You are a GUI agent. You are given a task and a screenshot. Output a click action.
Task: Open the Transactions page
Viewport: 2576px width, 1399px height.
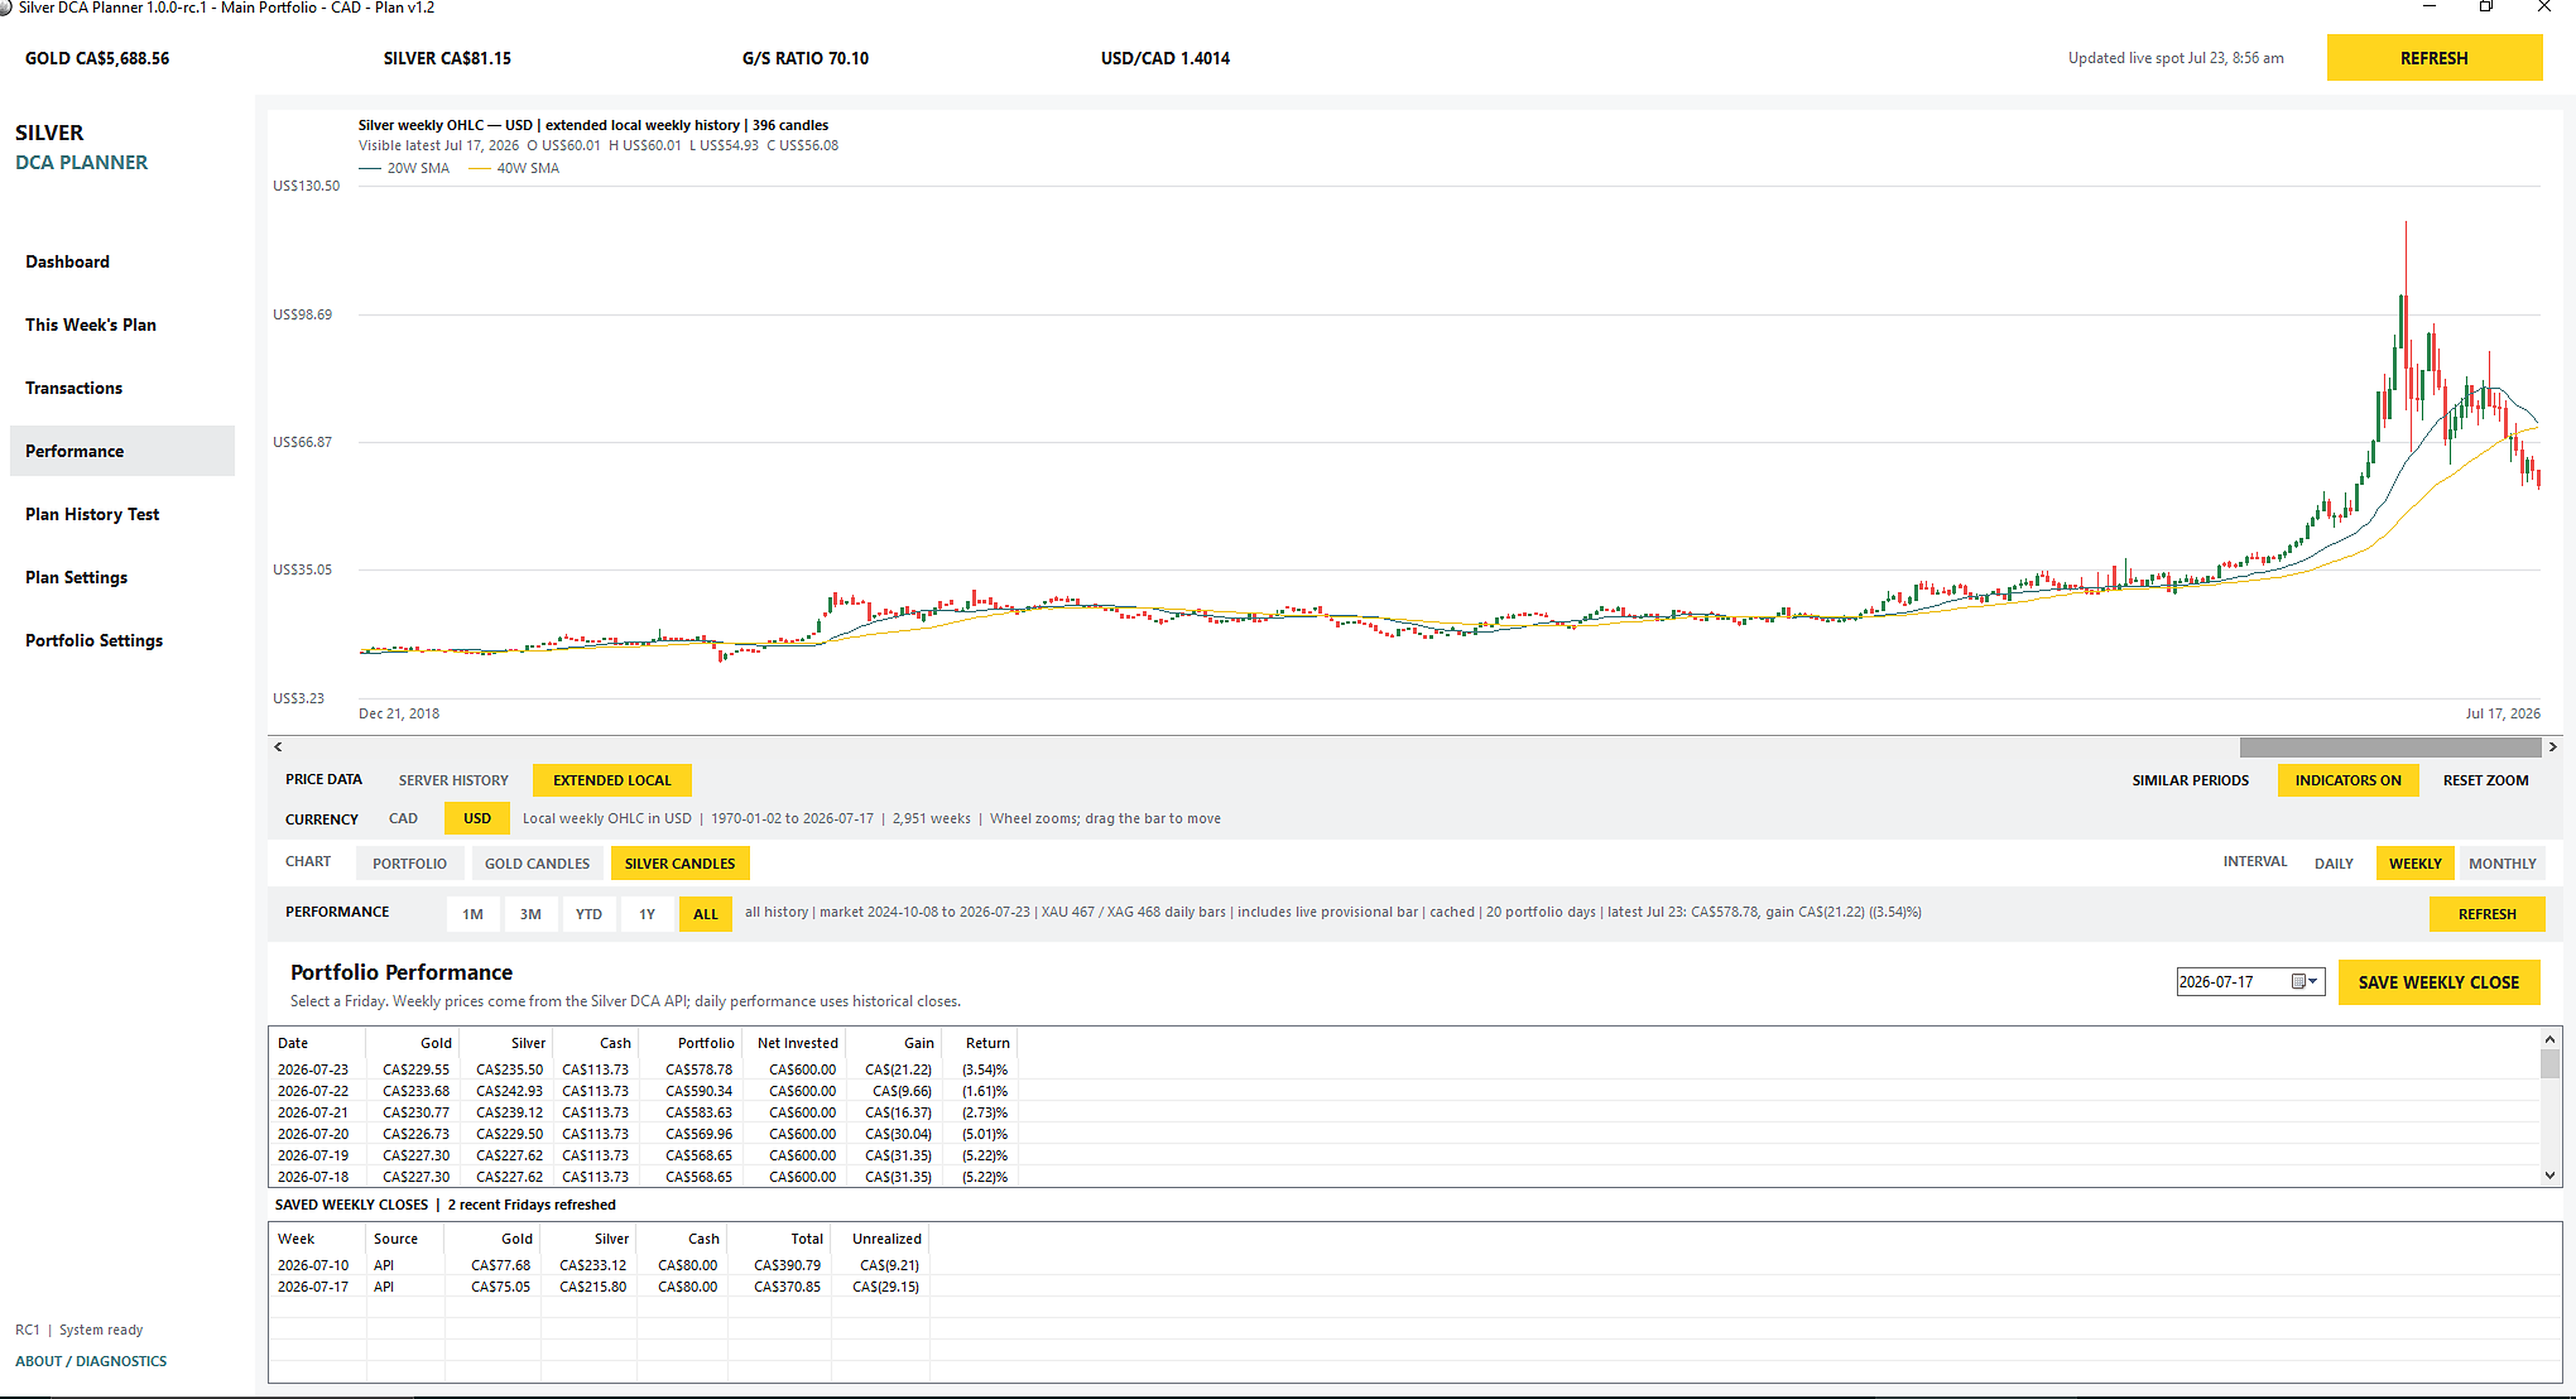tap(73, 387)
